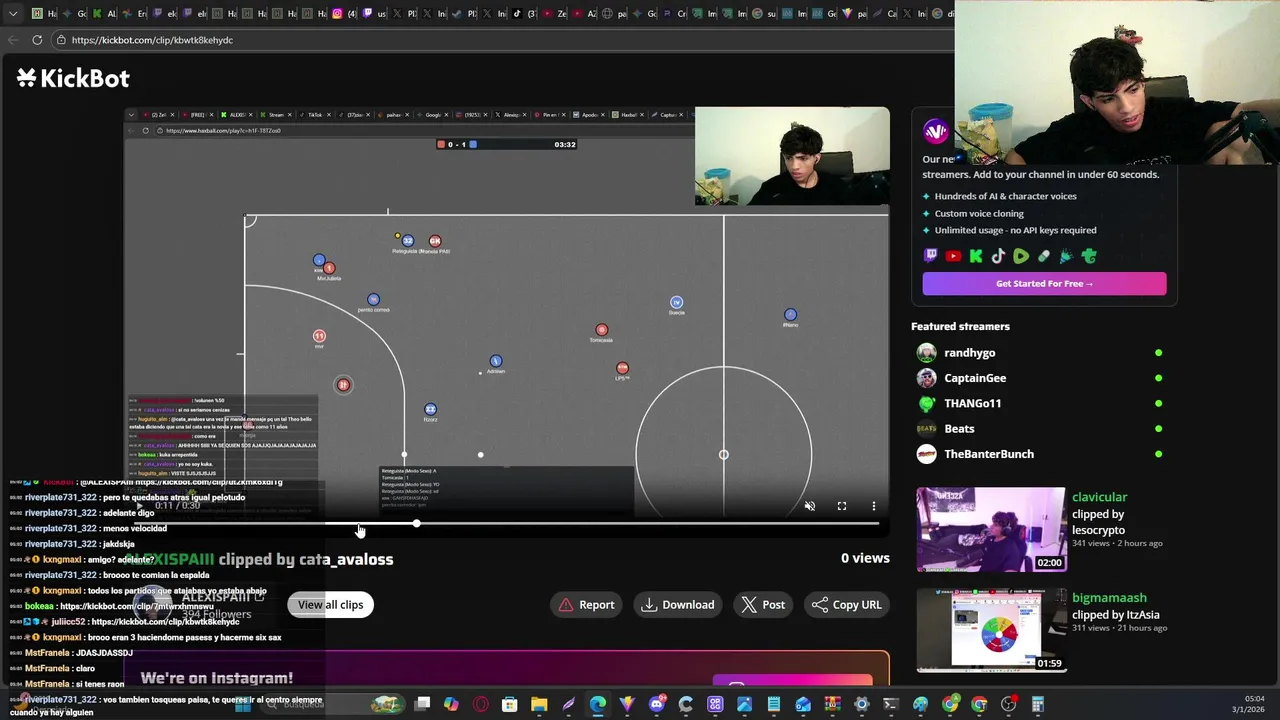Go back with the browser back arrow
This screenshot has width=1280, height=720.
coord(12,40)
